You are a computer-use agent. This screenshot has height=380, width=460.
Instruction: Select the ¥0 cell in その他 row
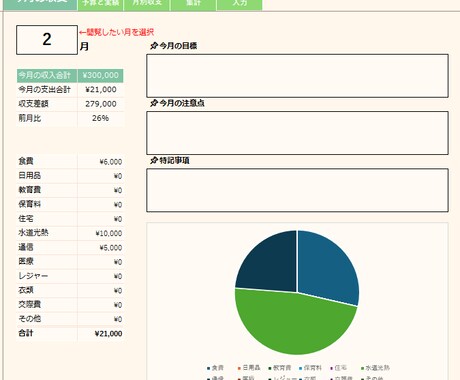(101, 319)
